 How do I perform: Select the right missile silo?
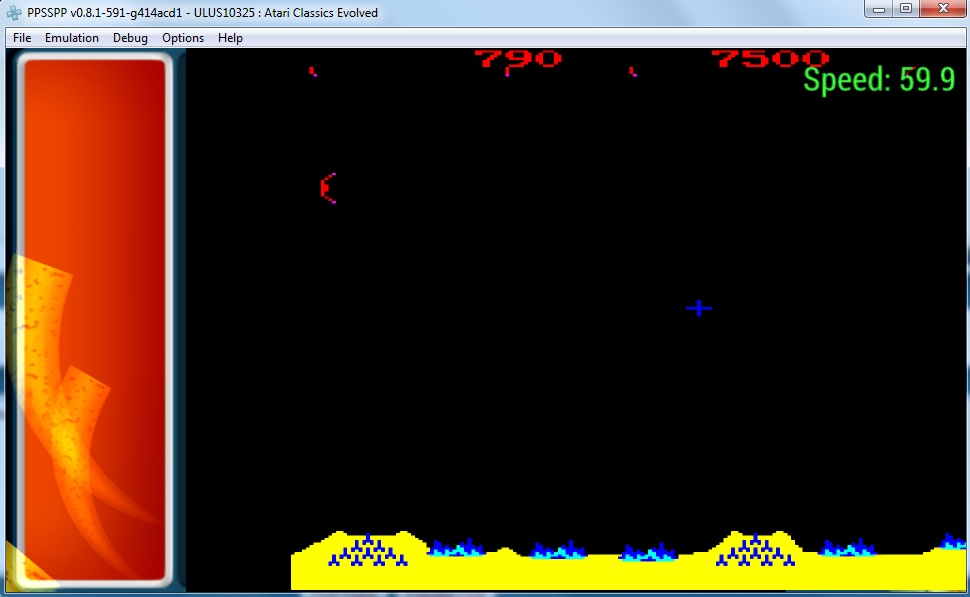pos(755,551)
